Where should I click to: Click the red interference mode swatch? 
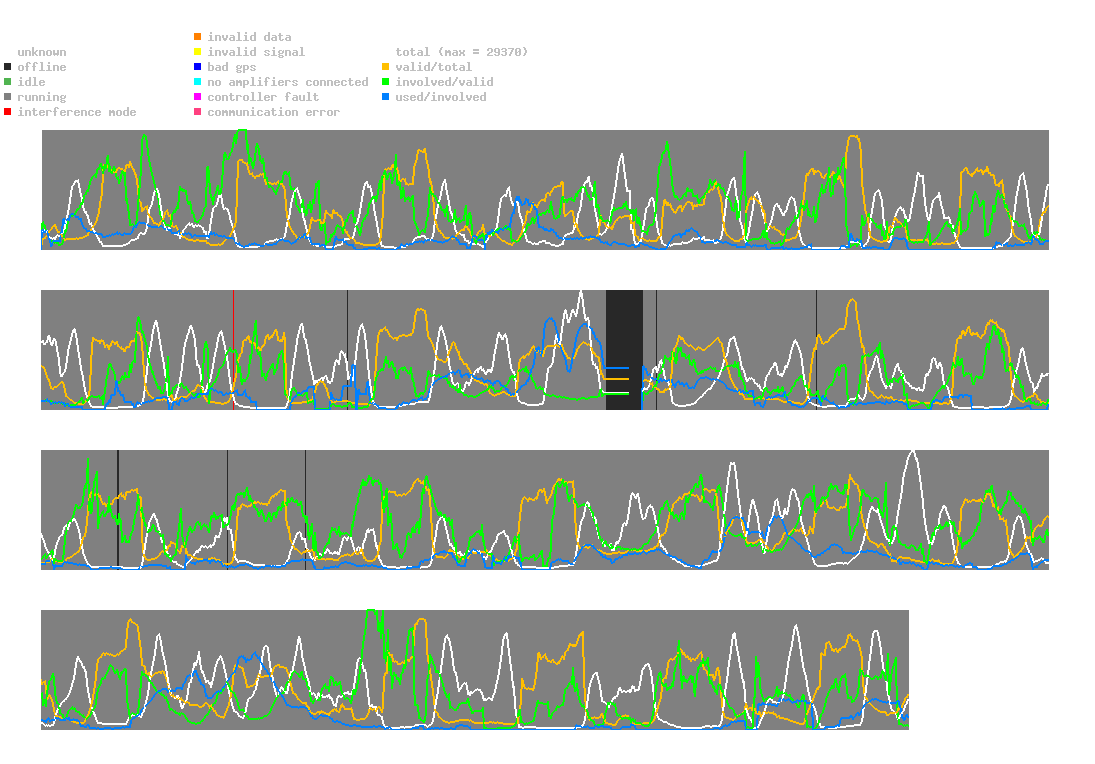[x=8, y=112]
